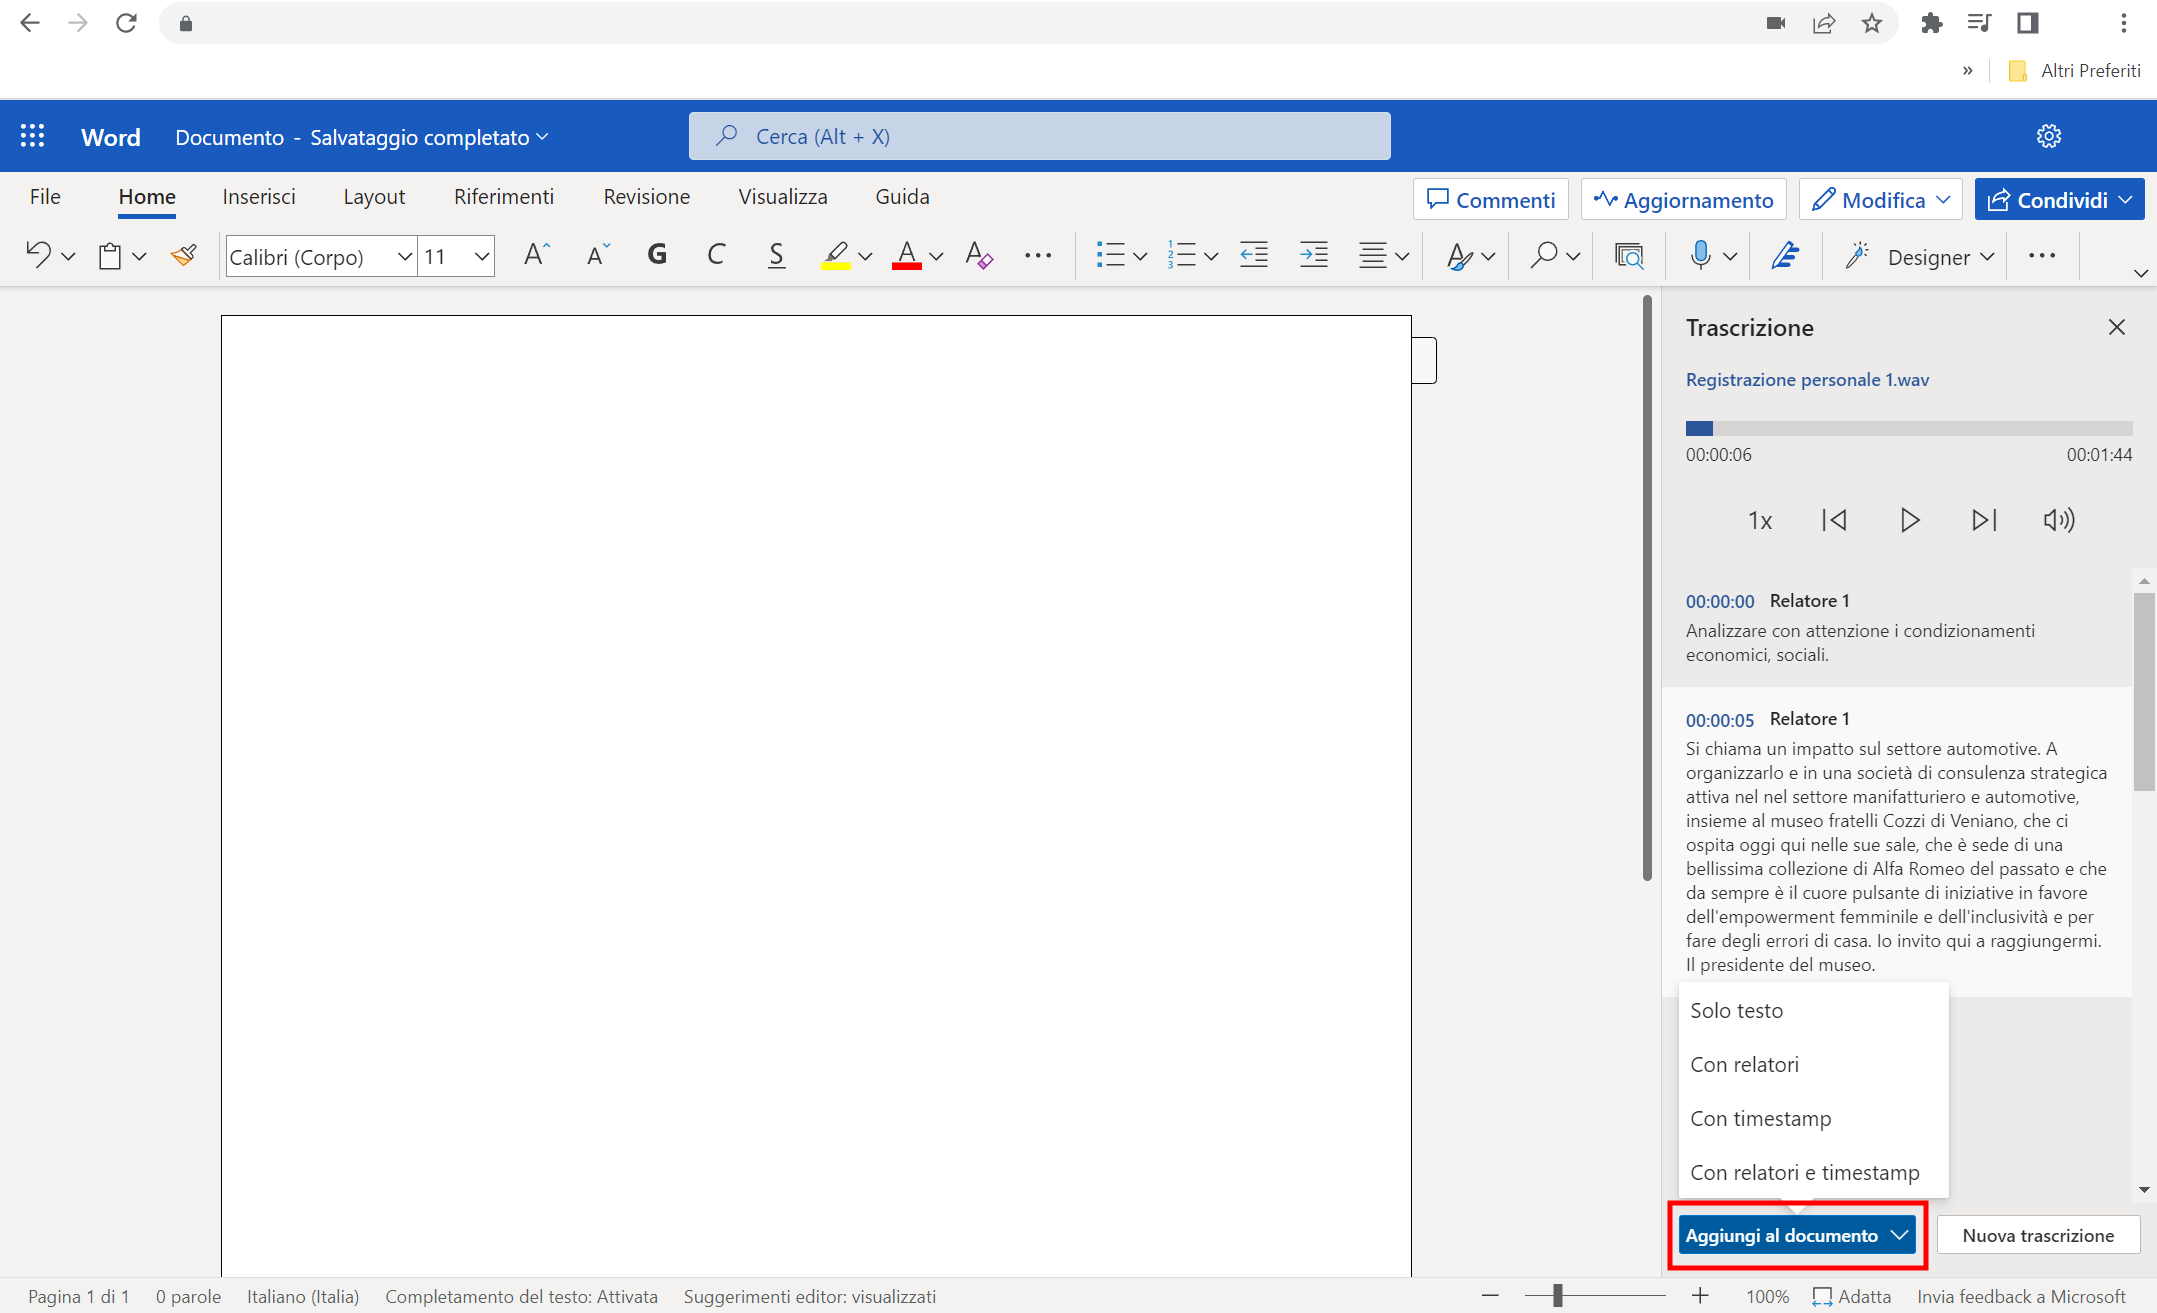Toggle underline formatting with the S icon
2157x1313 pixels.
coord(777,255)
